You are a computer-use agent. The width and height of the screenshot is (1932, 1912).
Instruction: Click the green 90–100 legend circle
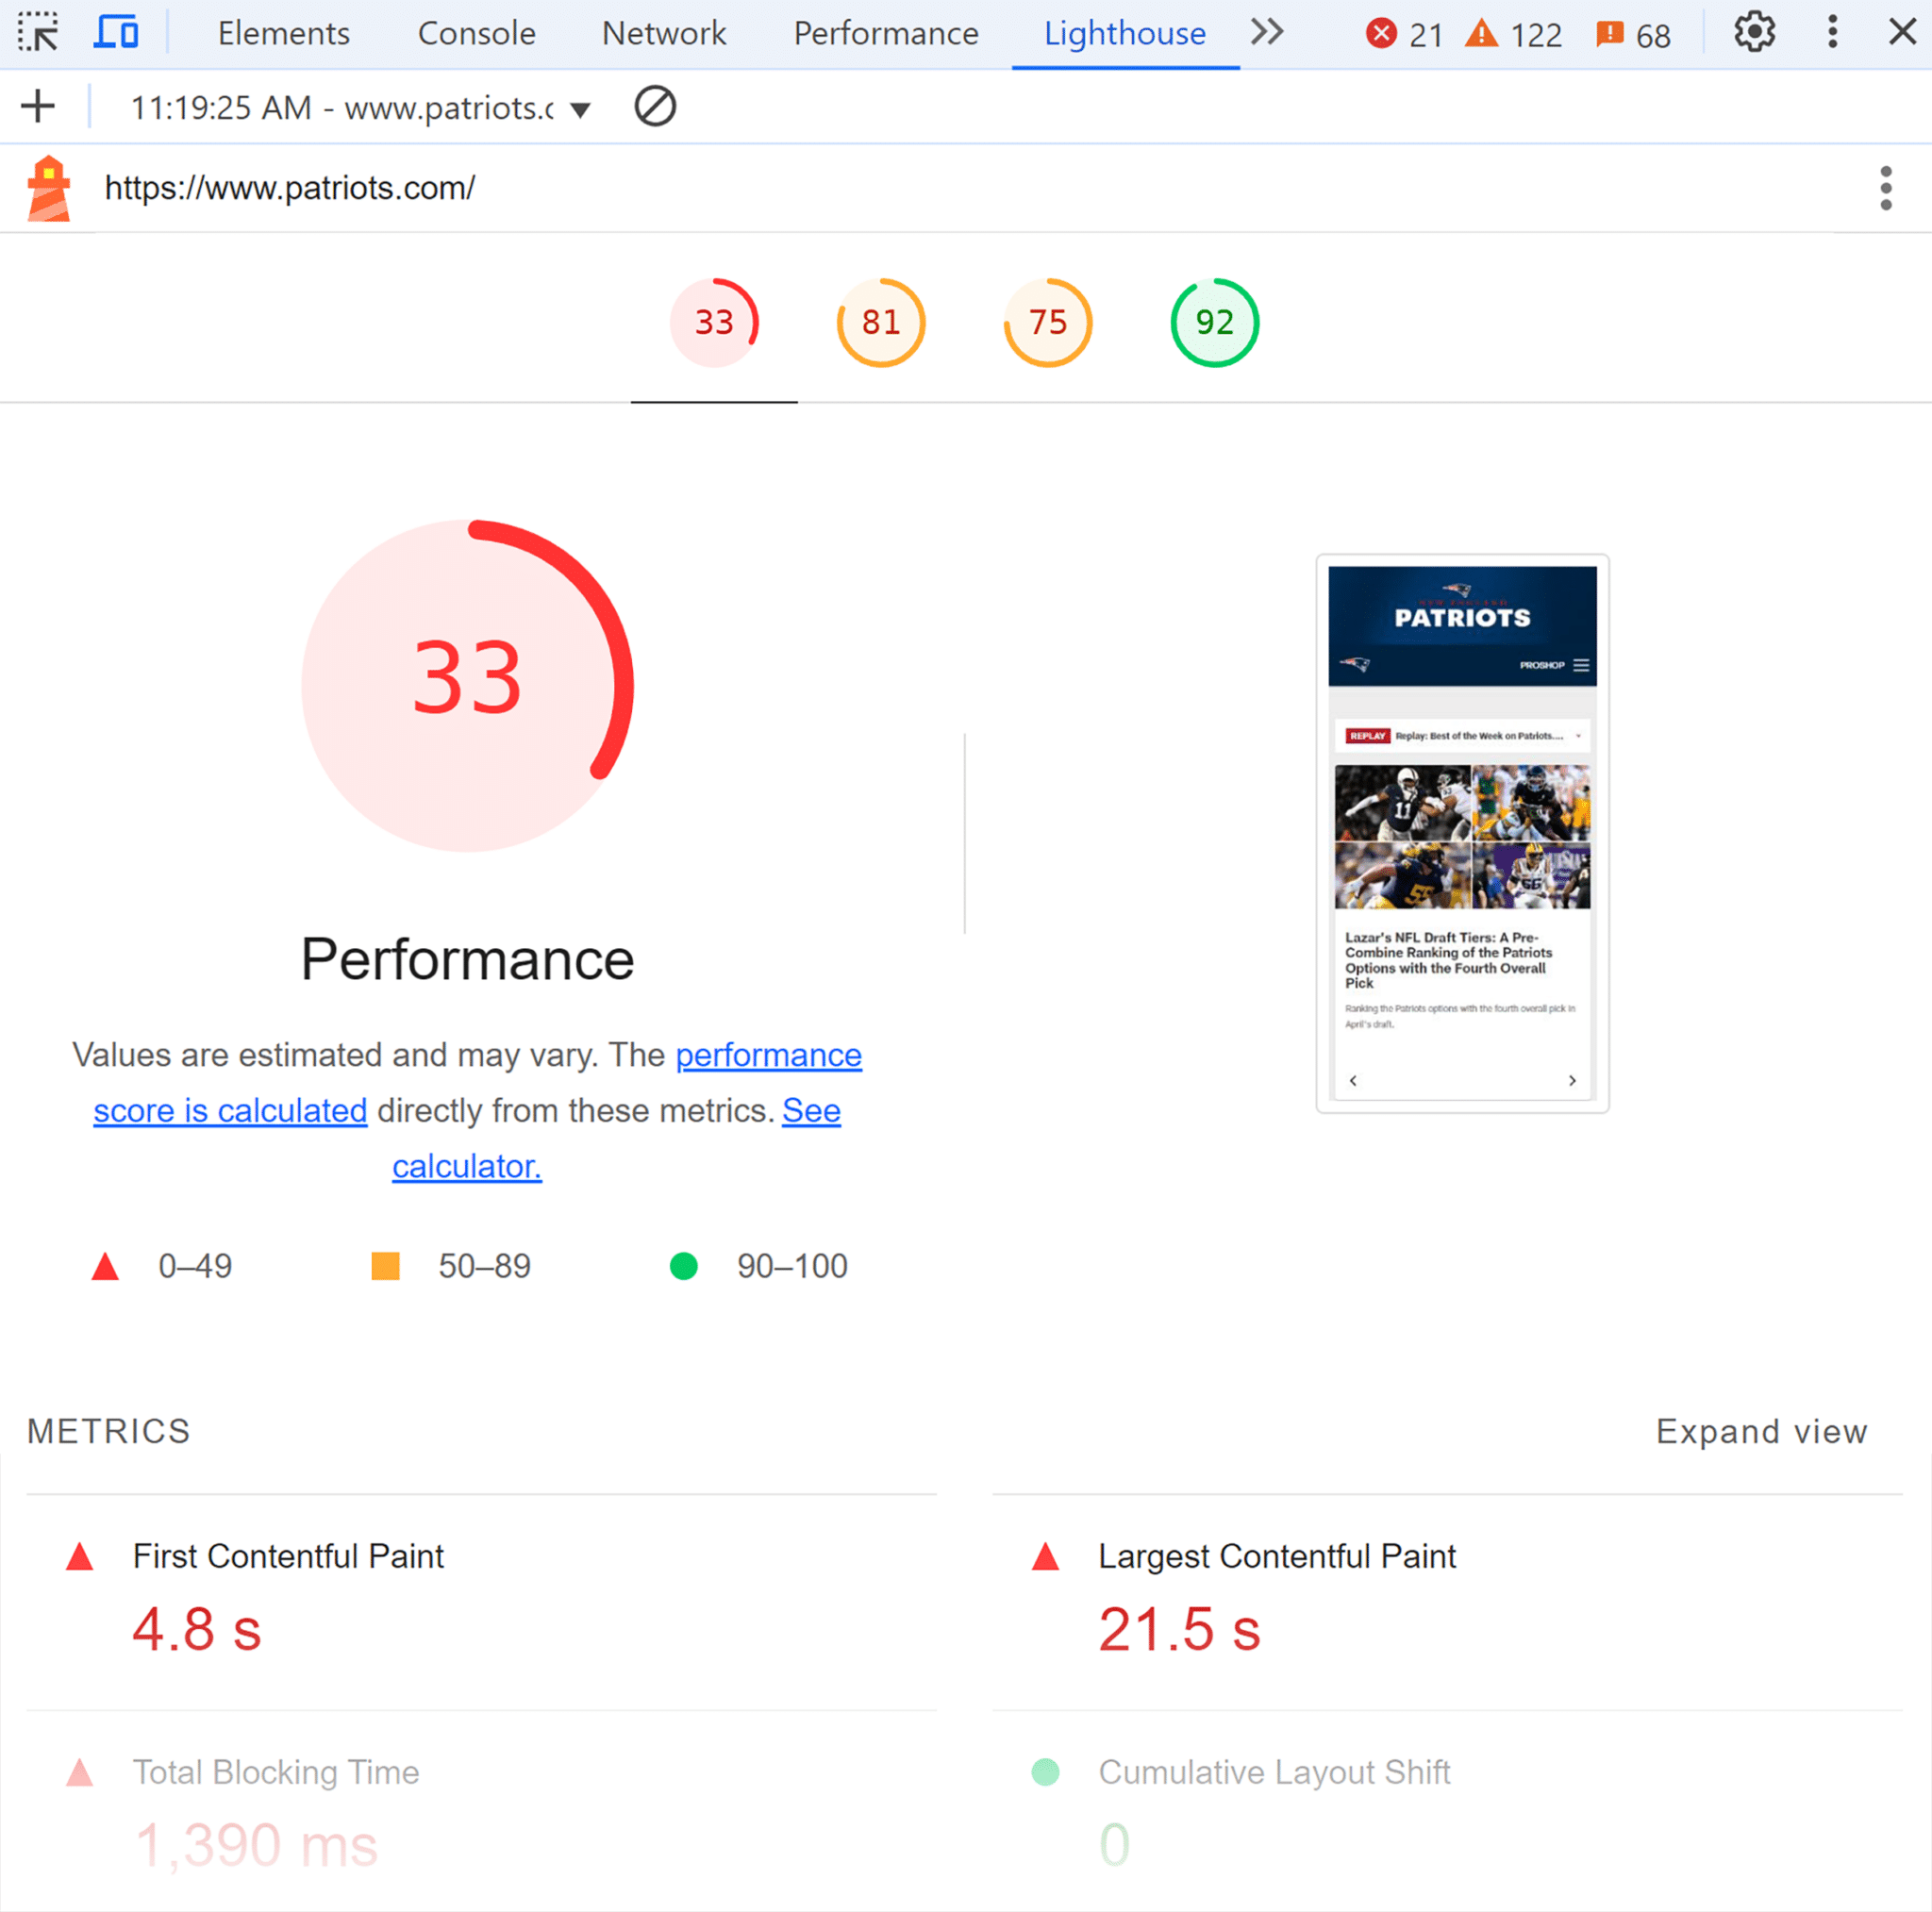(683, 1266)
